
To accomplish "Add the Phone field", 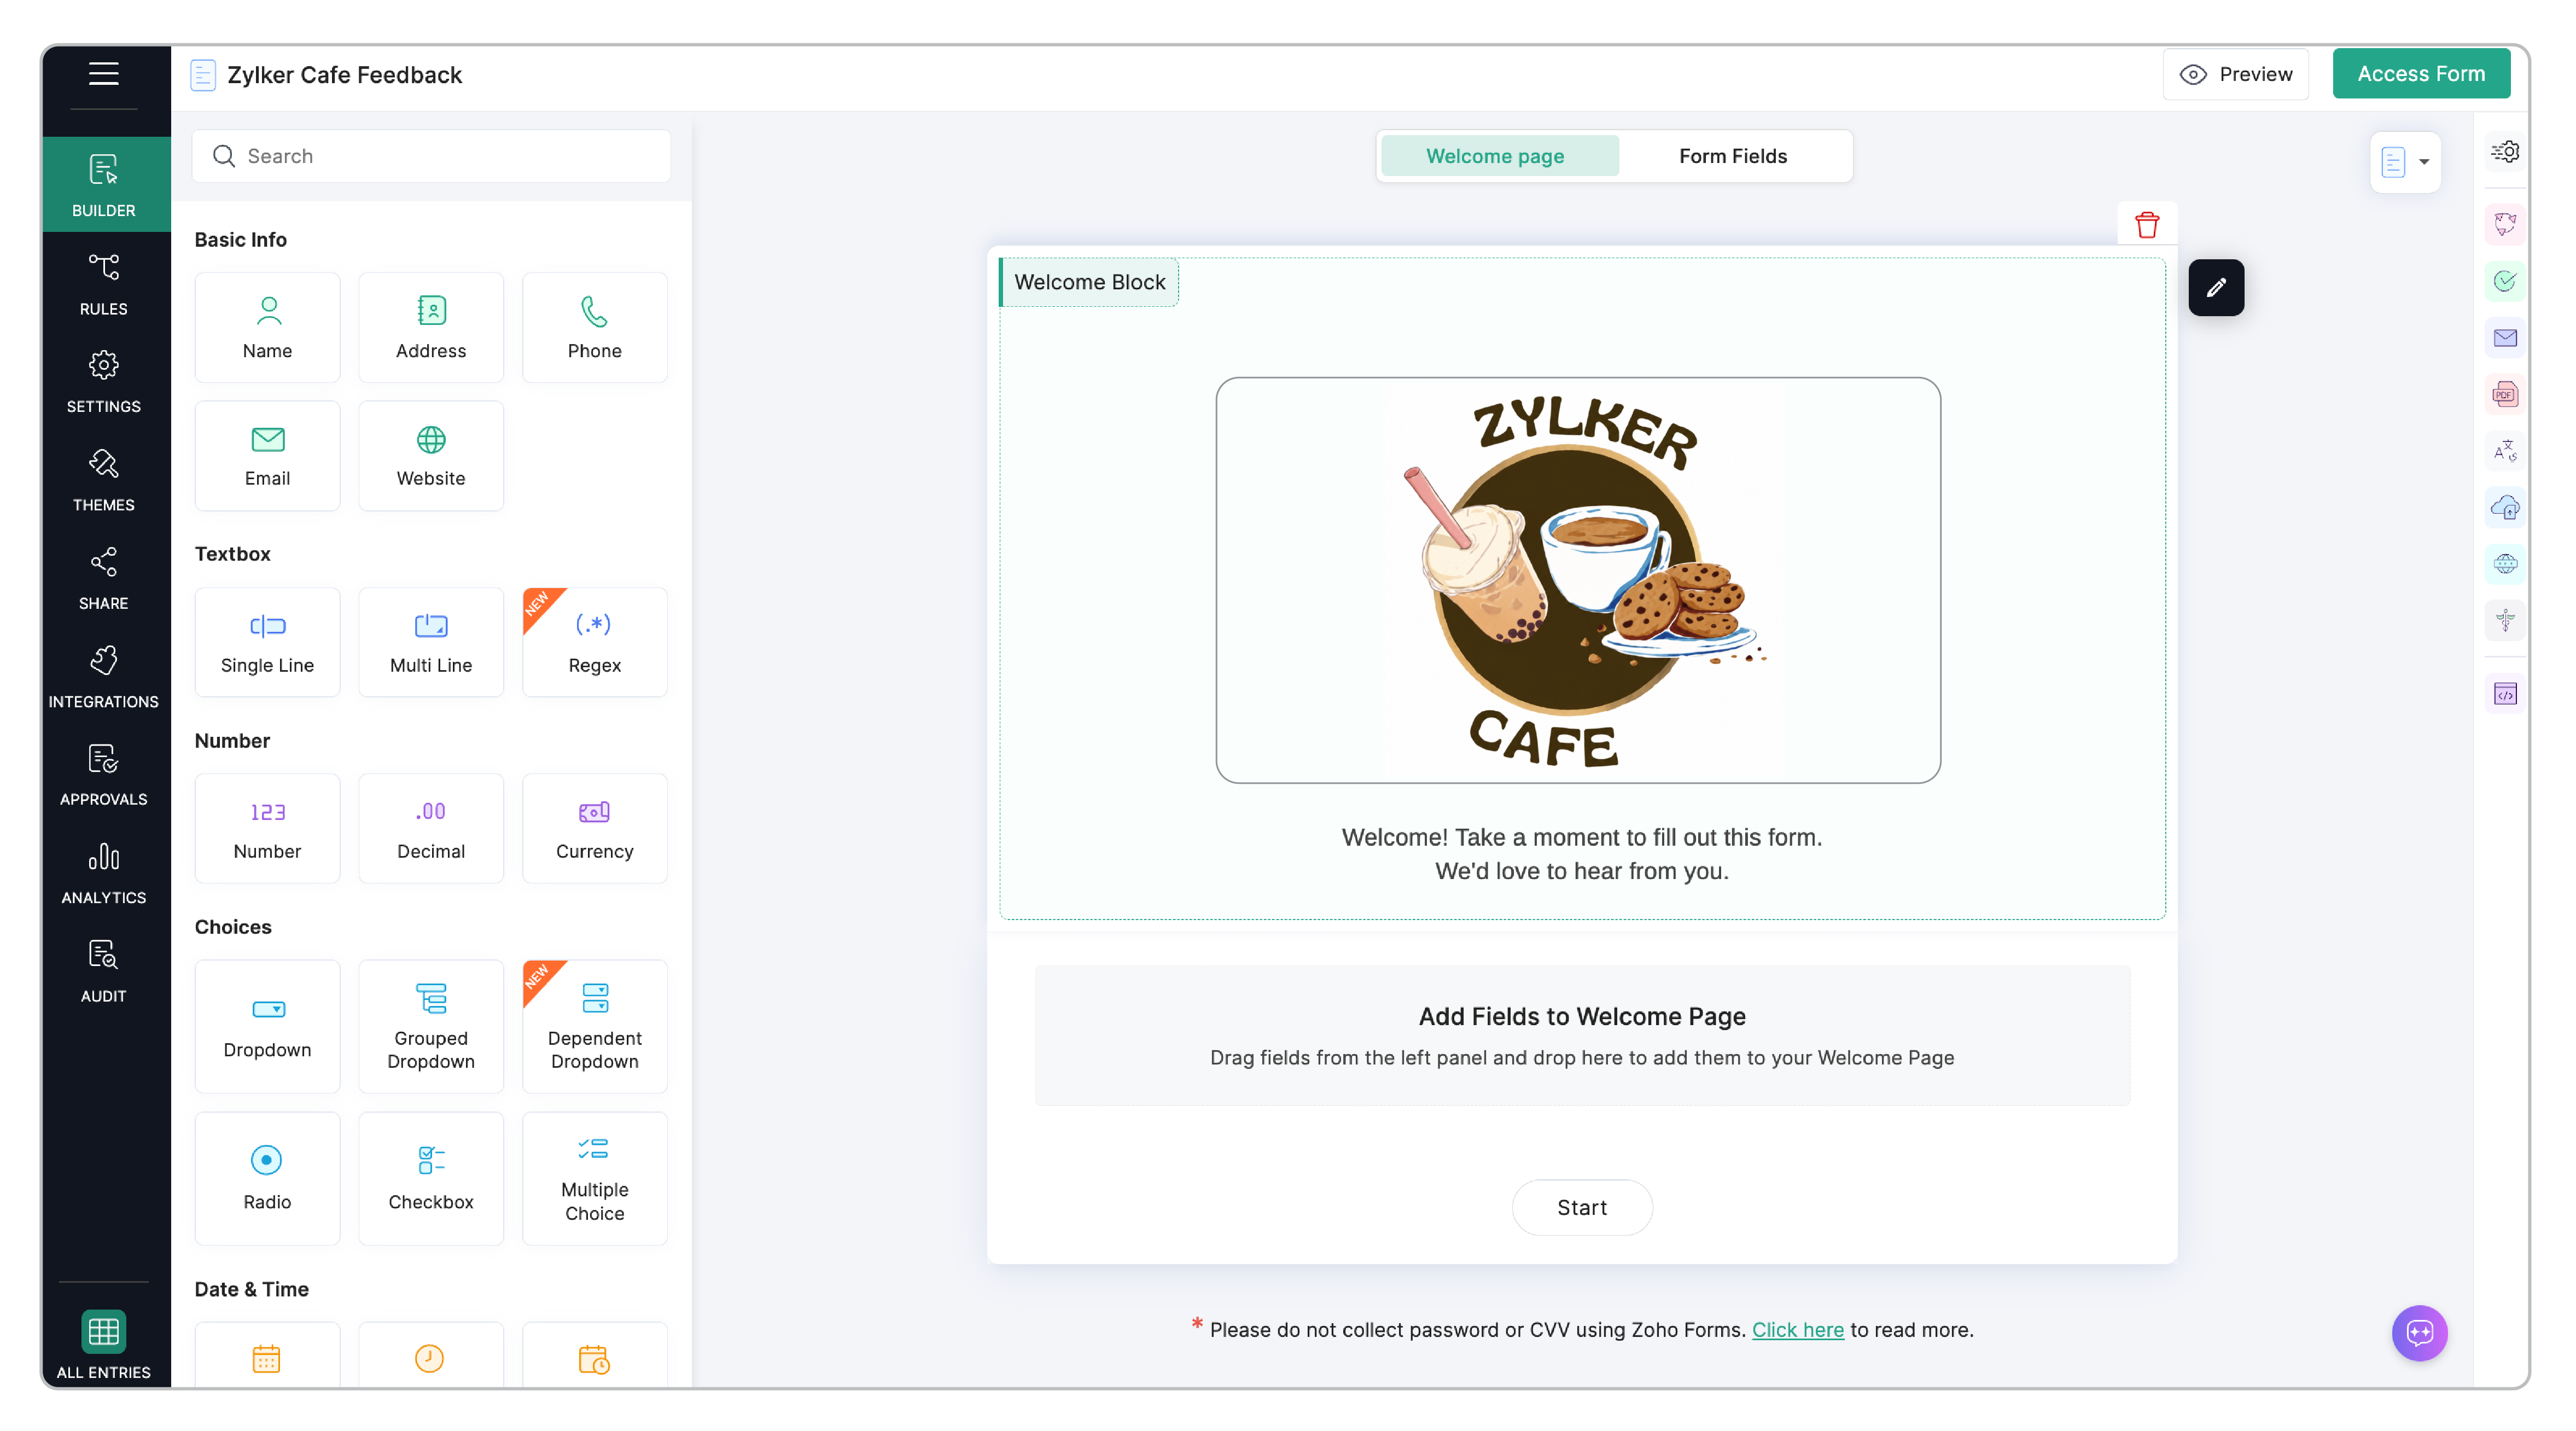I will click(x=594, y=327).
